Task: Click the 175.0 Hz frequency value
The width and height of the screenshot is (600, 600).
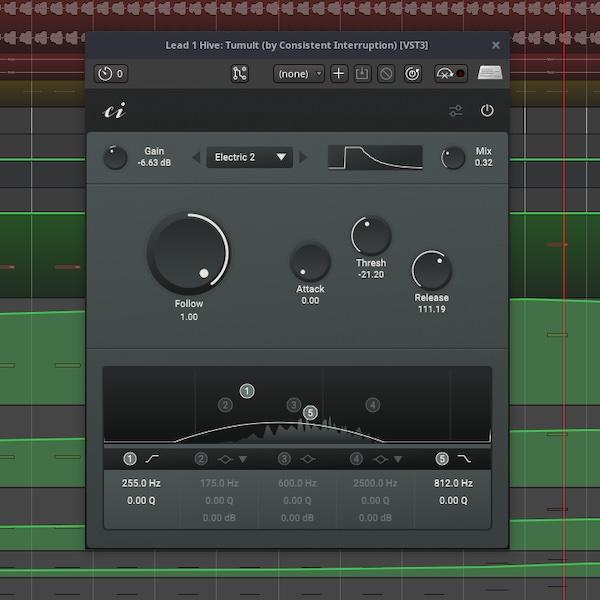Action: tap(219, 483)
